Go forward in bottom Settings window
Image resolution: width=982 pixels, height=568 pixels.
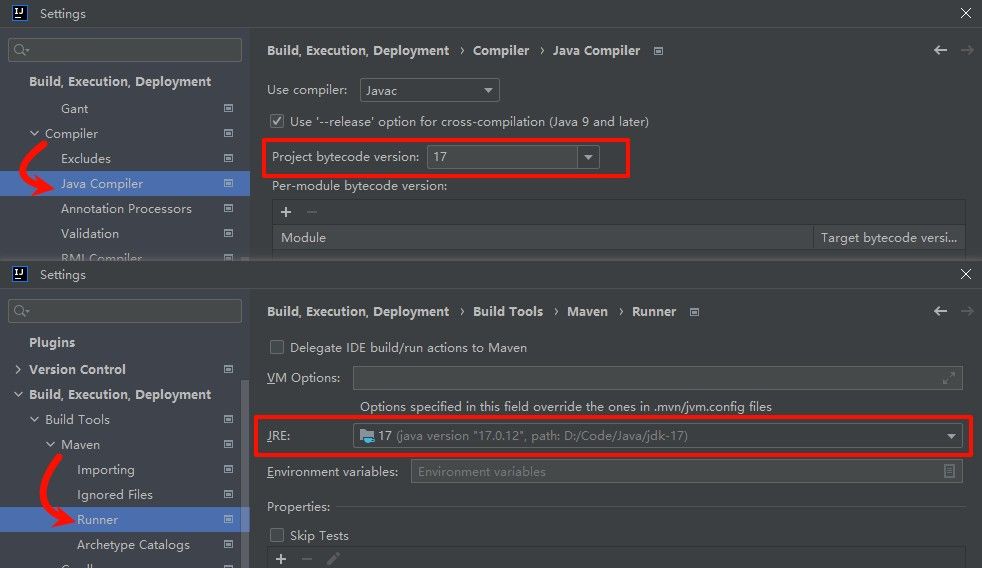968,311
